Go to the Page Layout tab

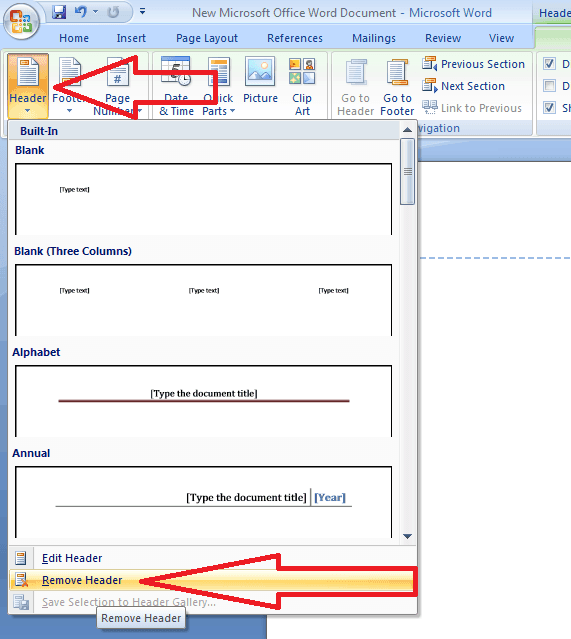tap(207, 38)
